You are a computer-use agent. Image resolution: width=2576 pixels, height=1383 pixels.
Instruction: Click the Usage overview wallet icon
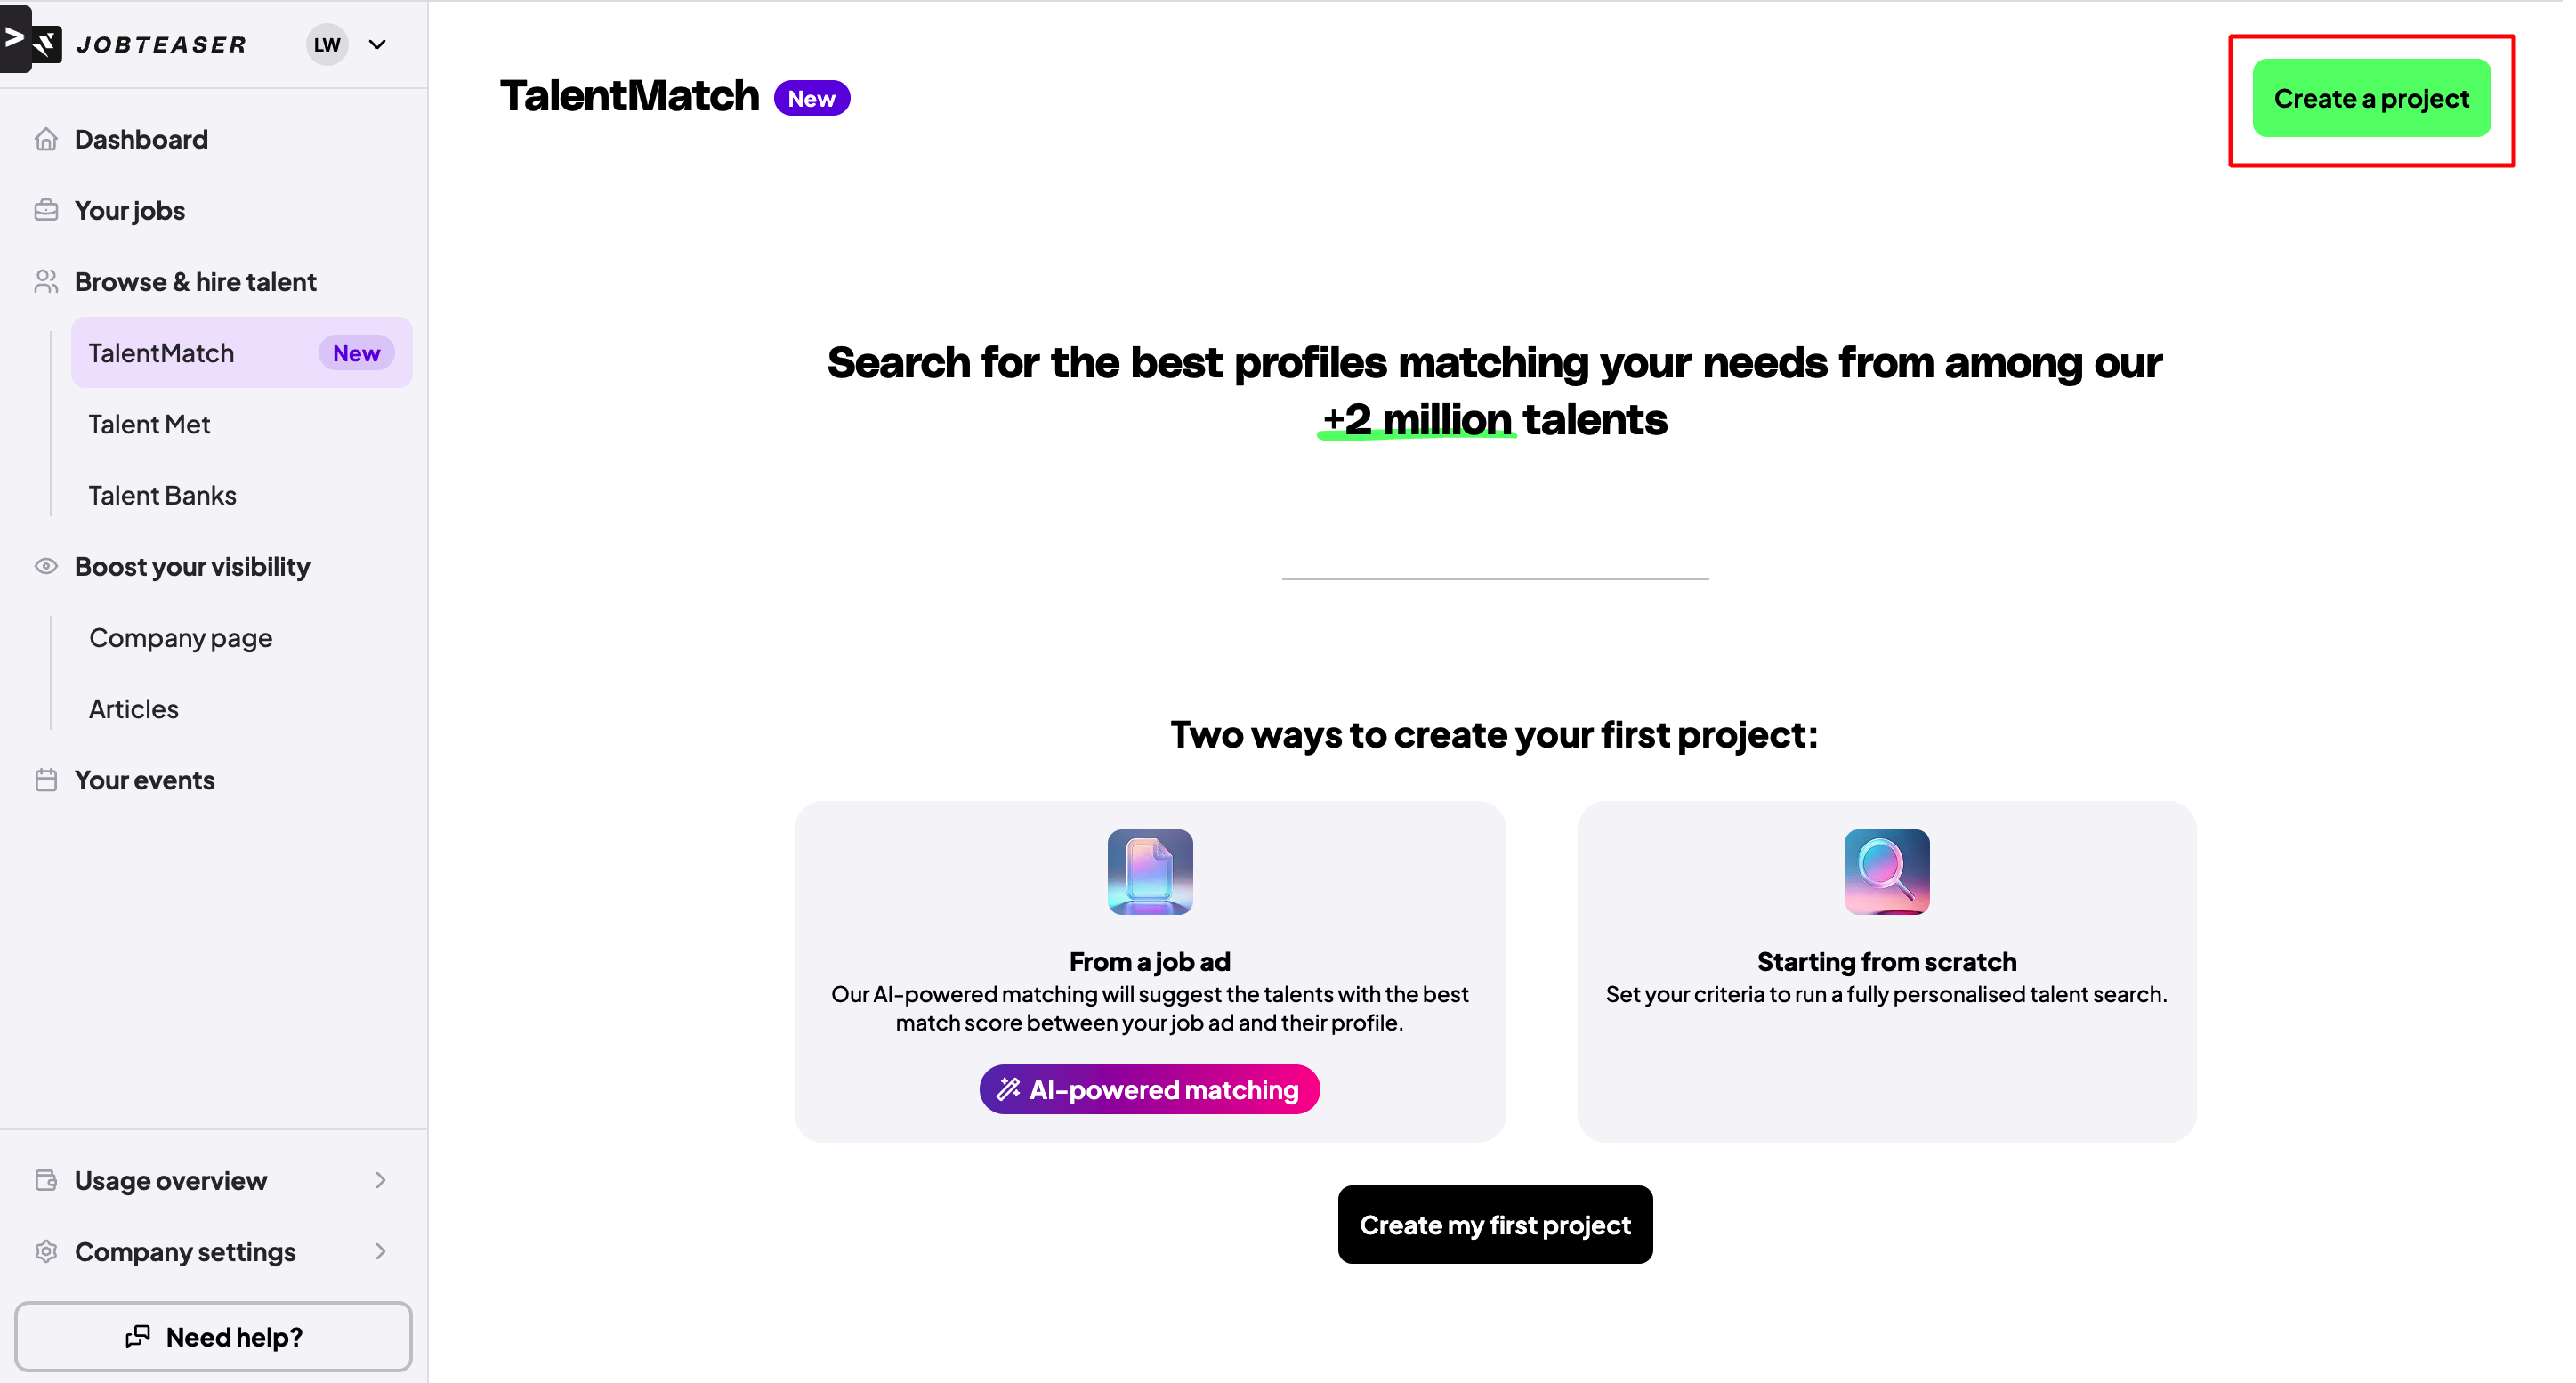click(46, 1180)
